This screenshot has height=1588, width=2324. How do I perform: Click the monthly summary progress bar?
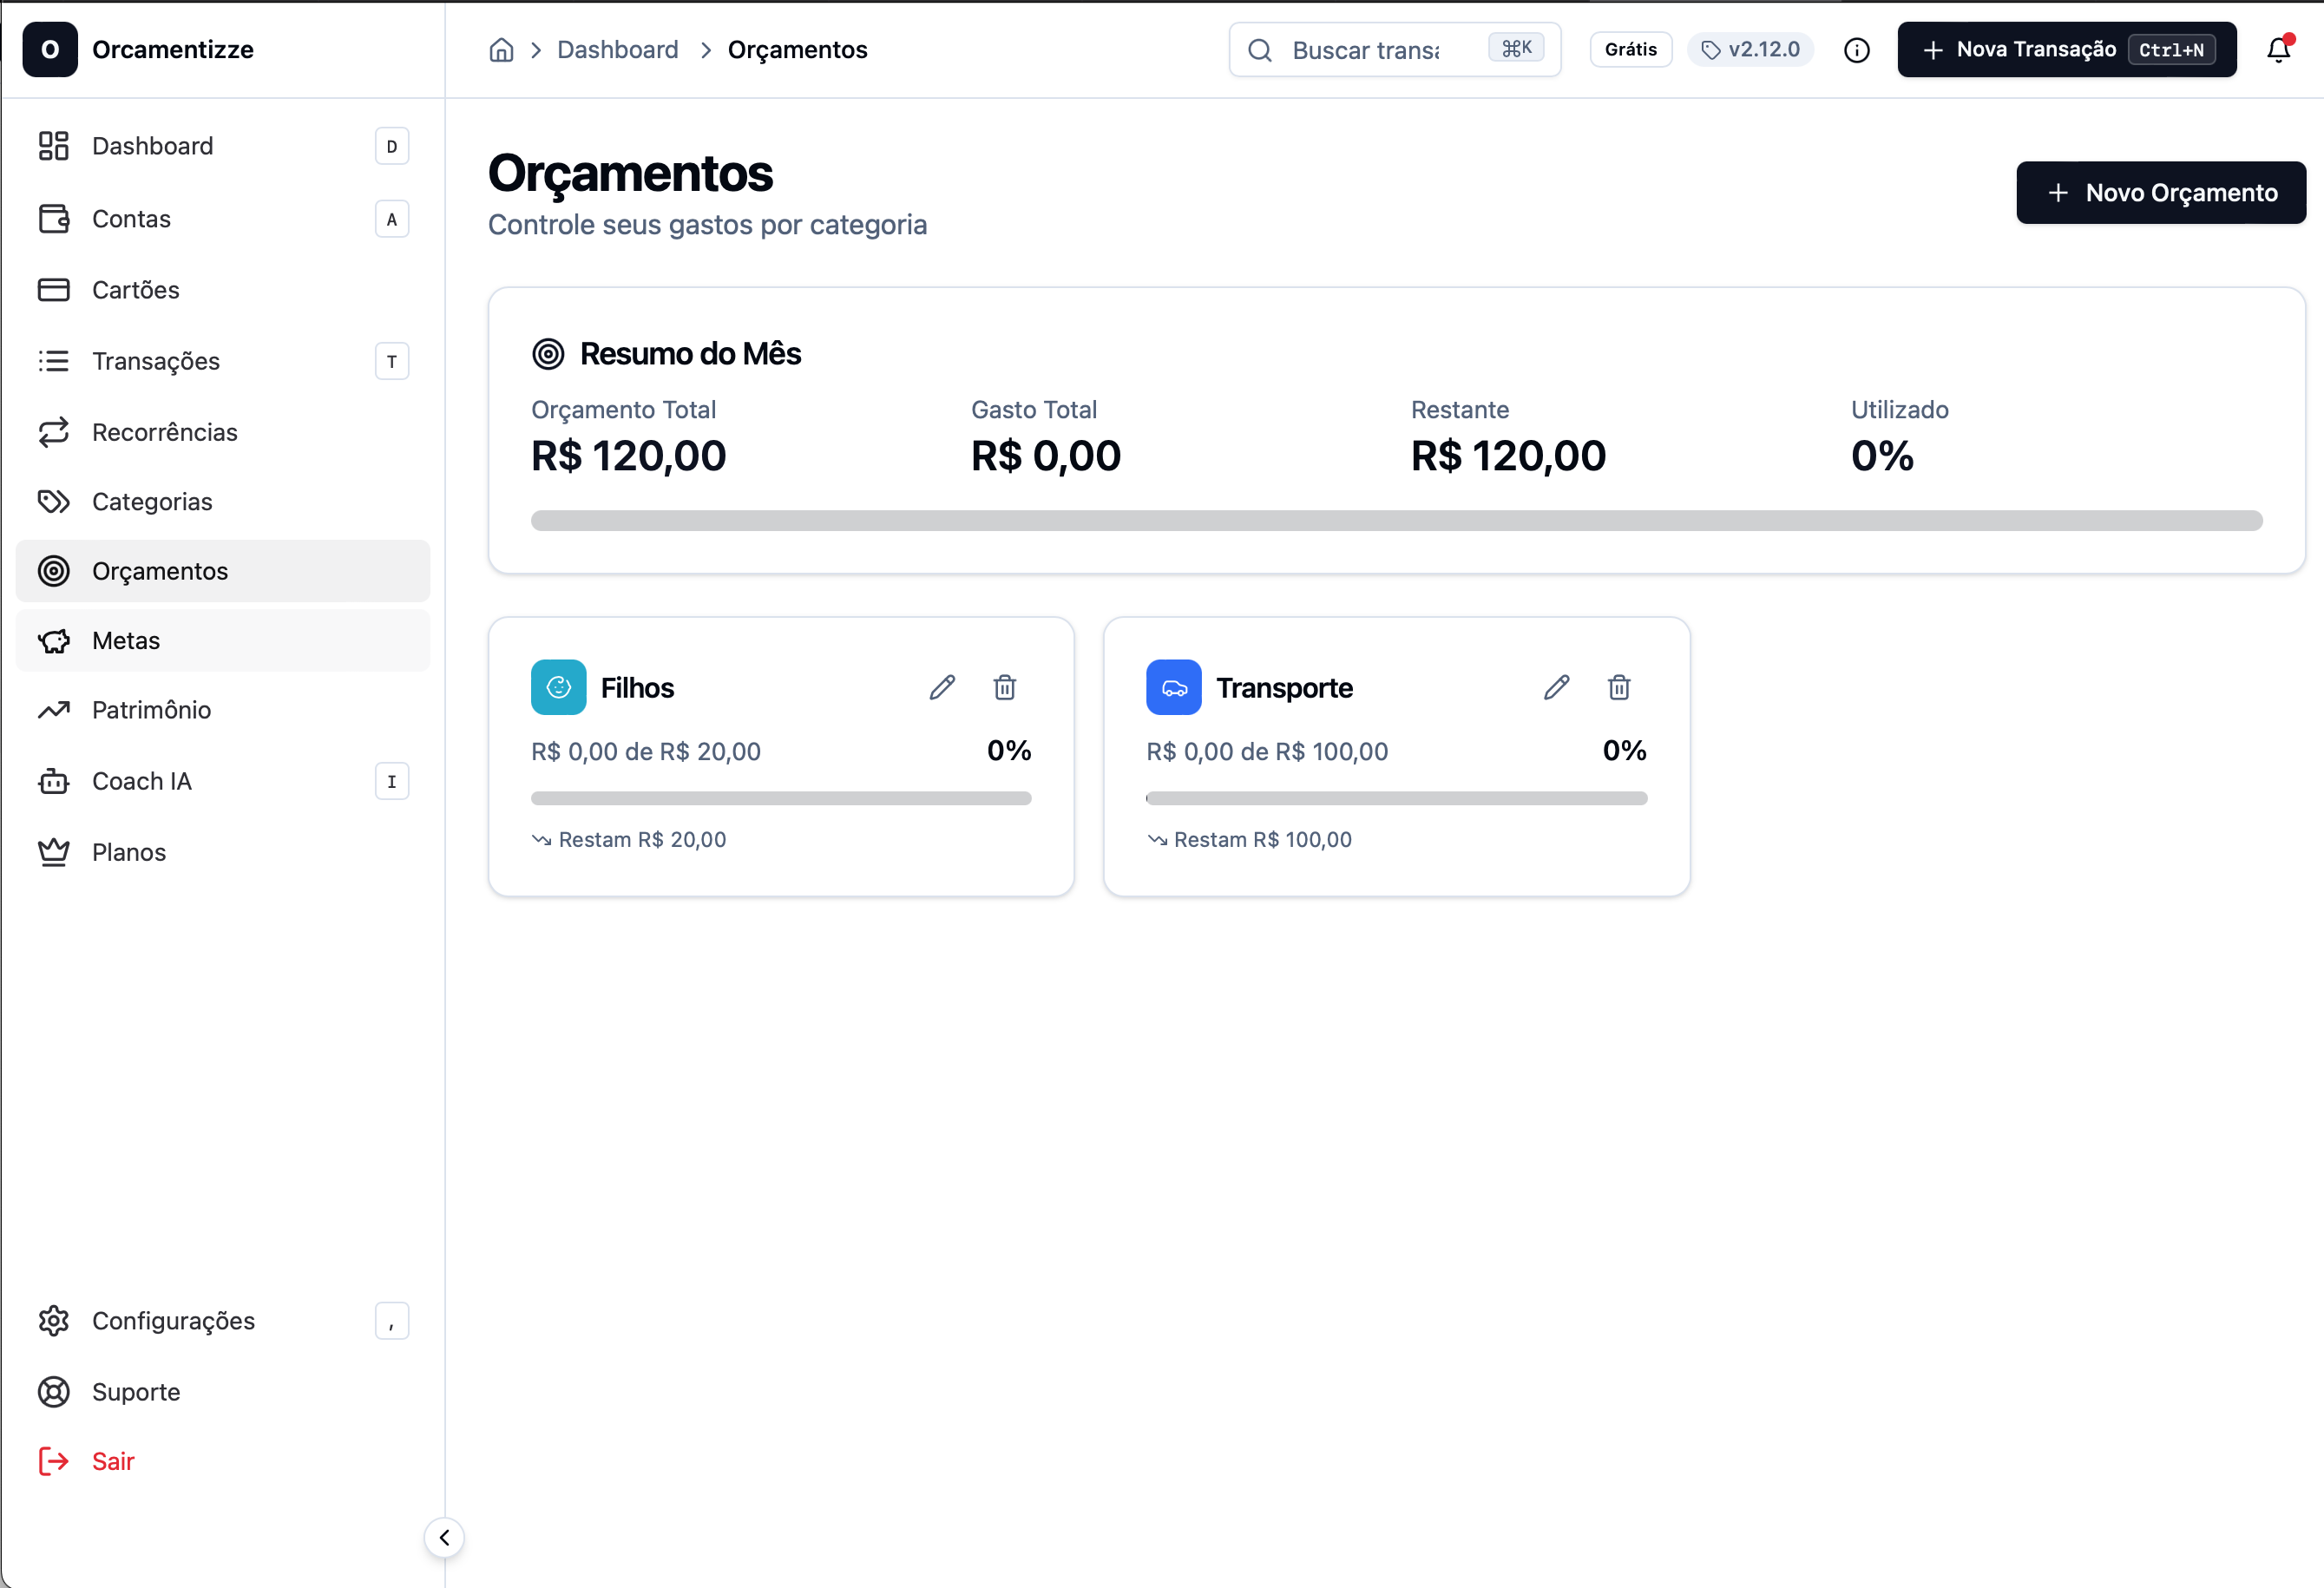(x=1396, y=520)
